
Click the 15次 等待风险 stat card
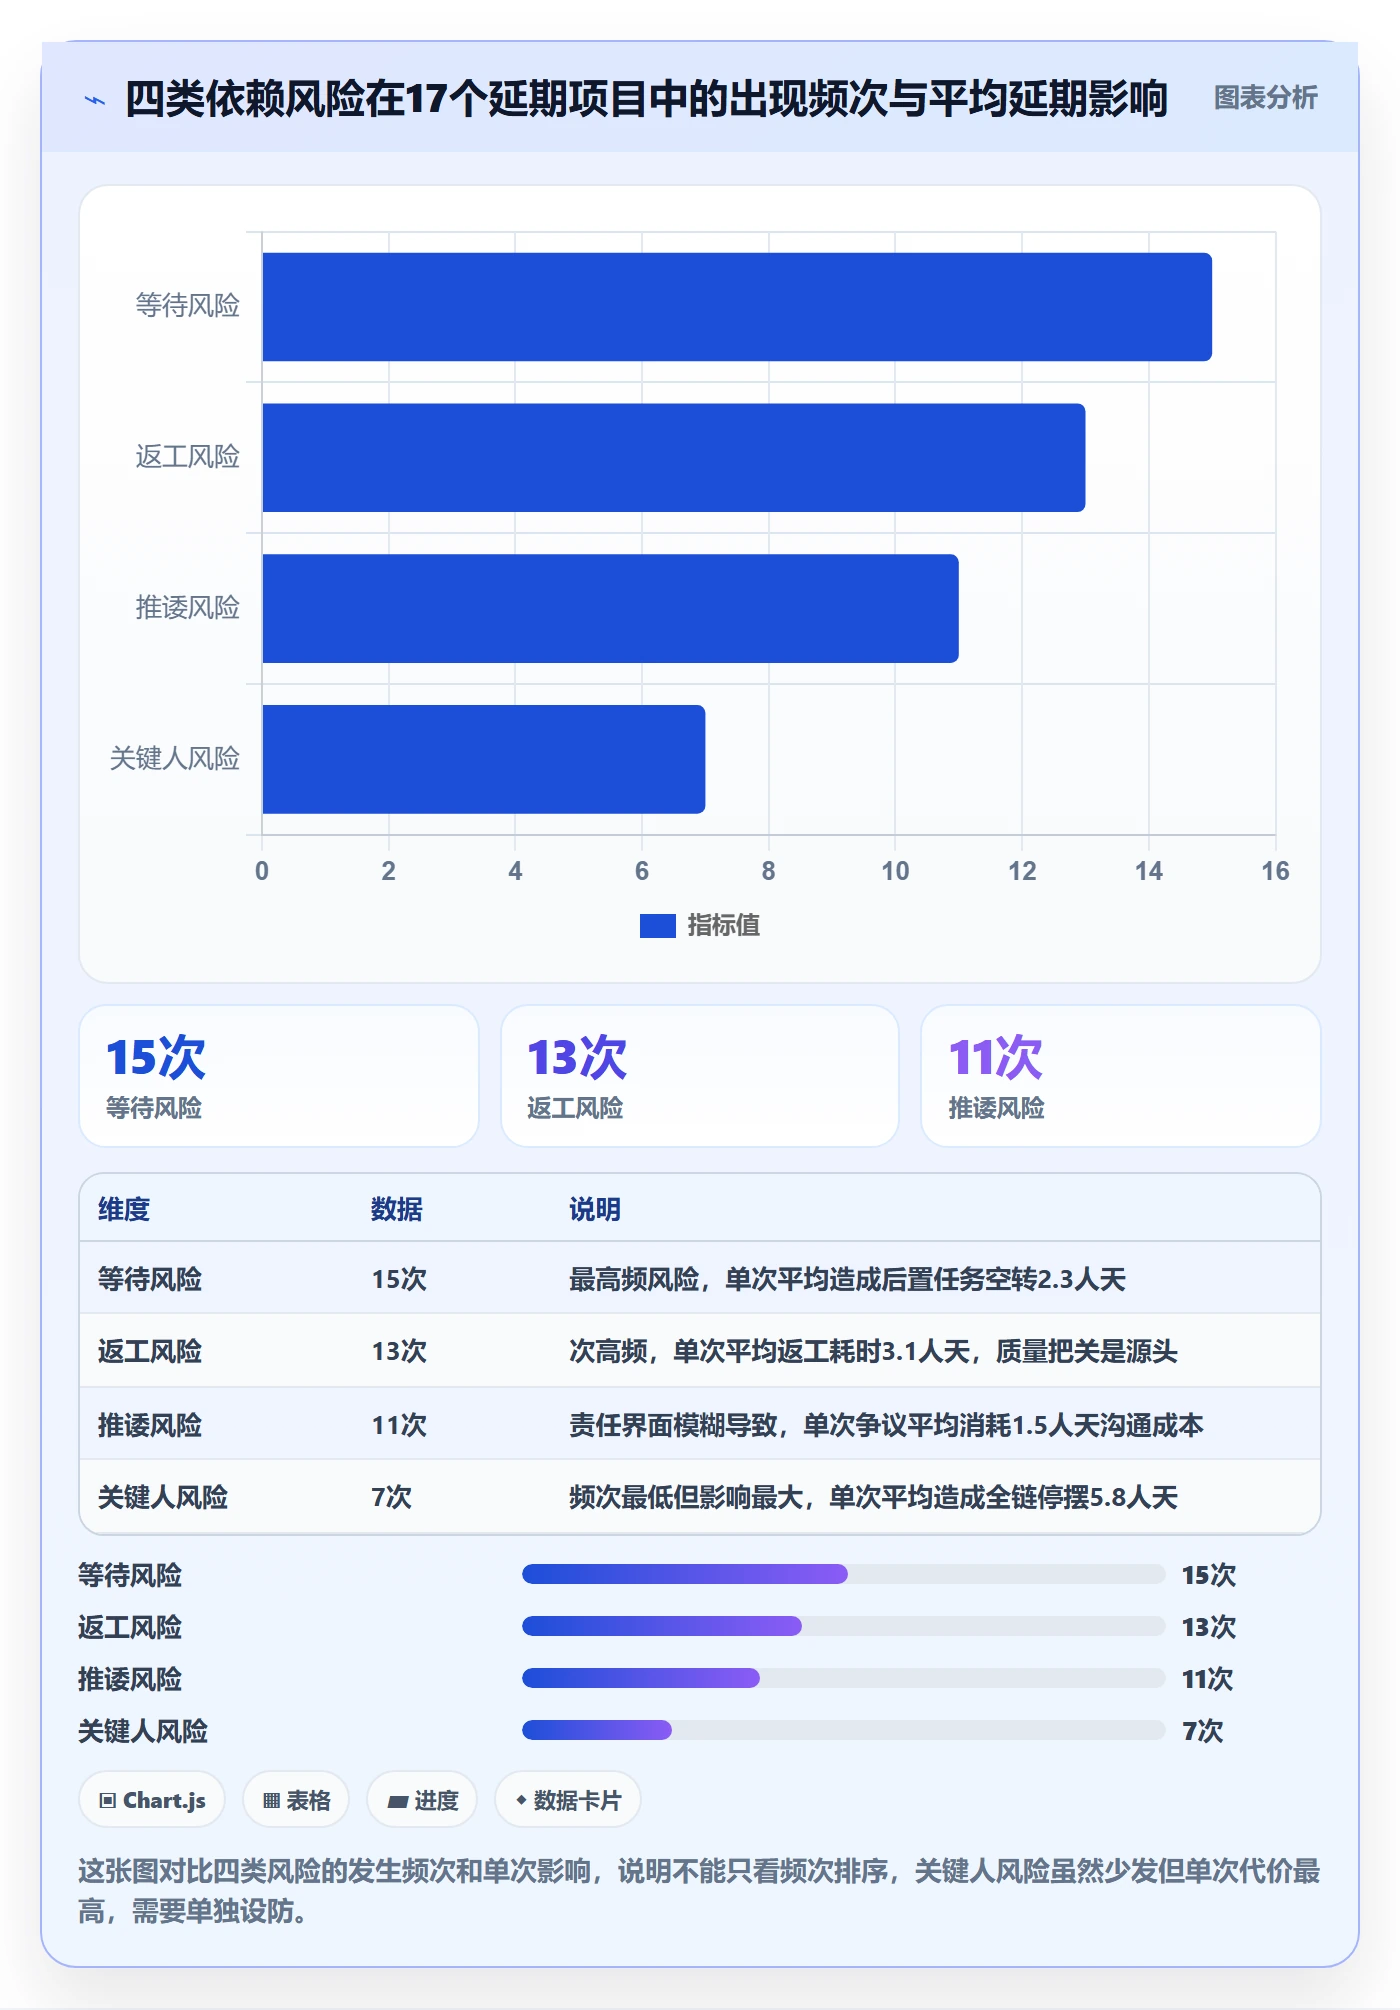coord(279,1076)
